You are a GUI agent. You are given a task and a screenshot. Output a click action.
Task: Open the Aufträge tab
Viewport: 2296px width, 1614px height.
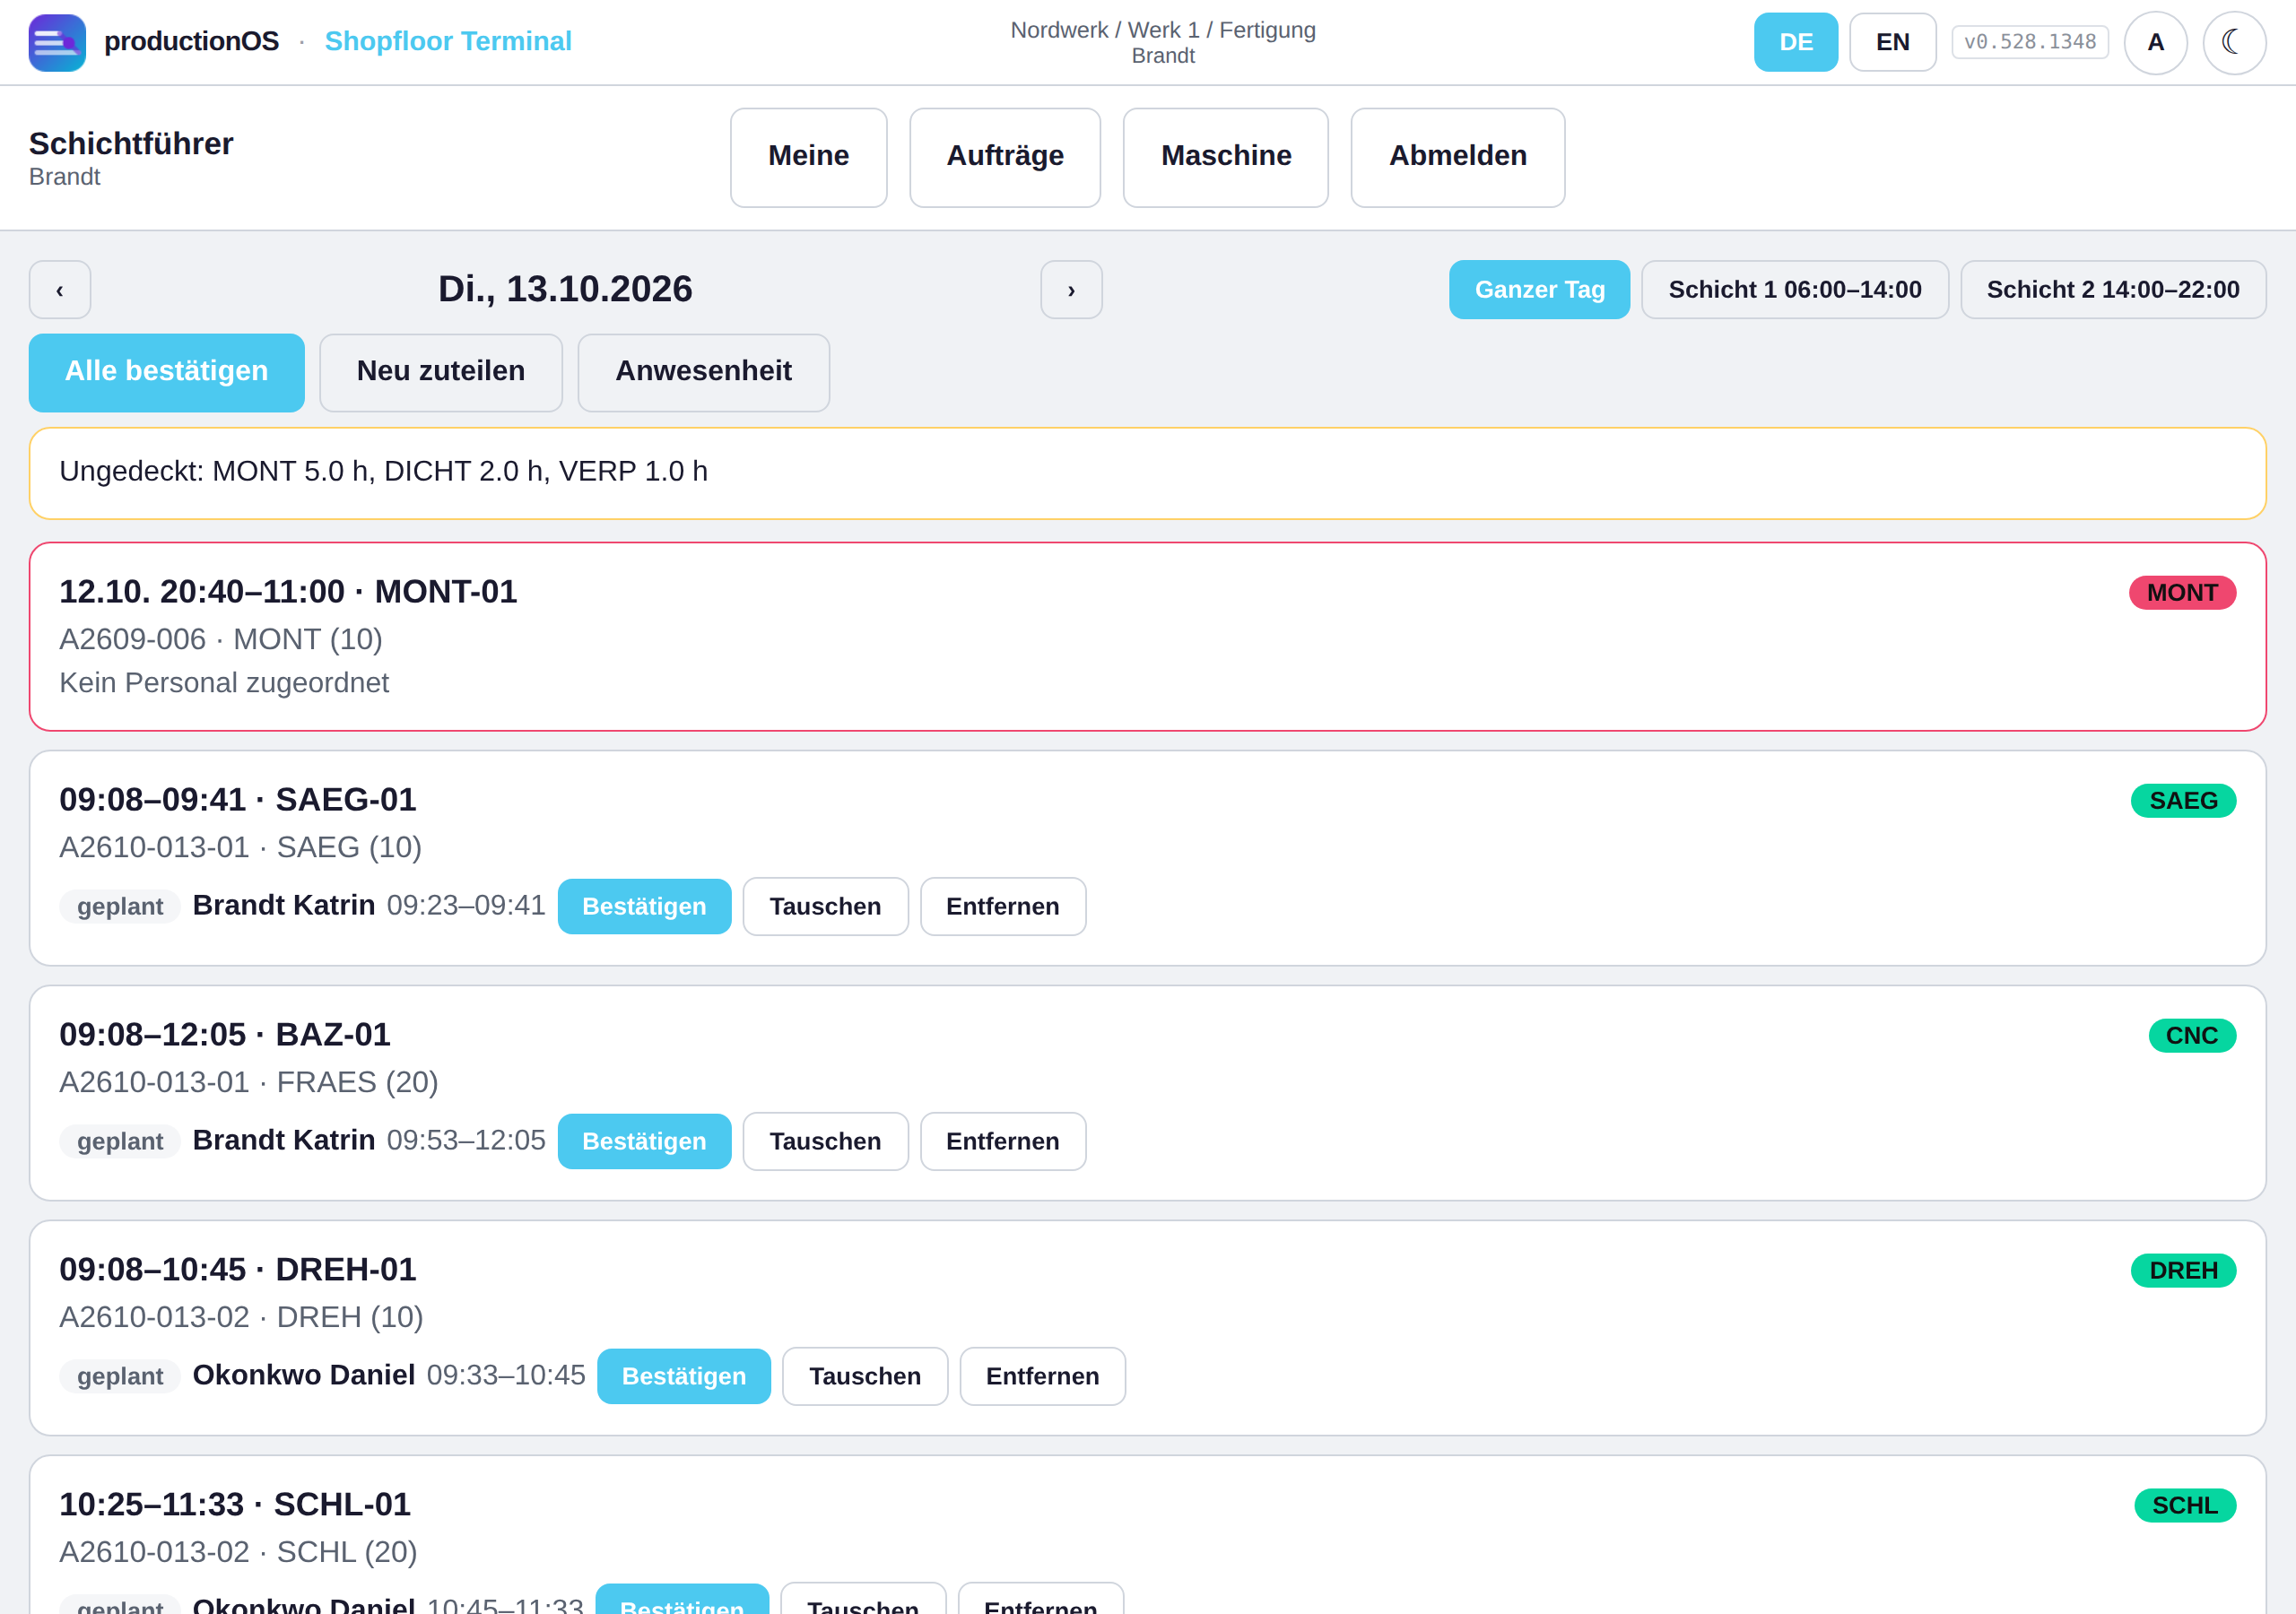[1004, 157]
